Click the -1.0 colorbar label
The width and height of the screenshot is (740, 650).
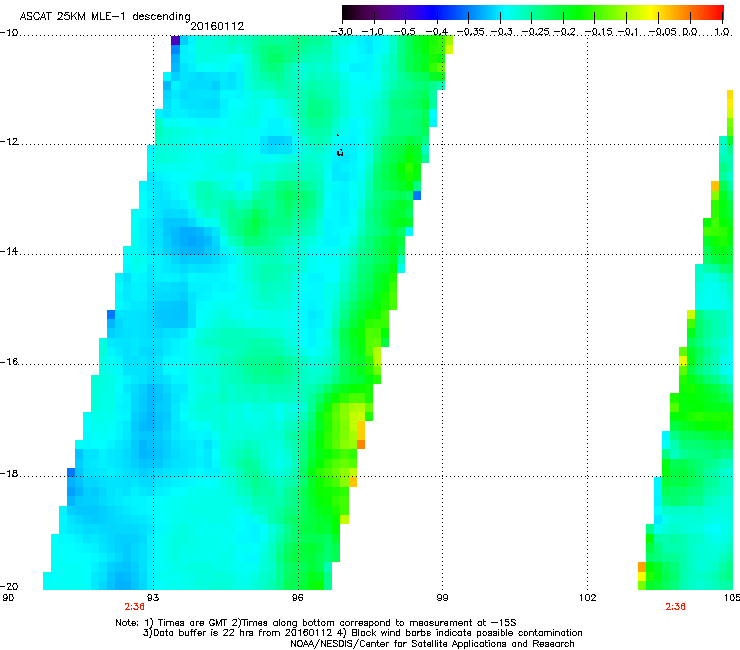click(x=373, y=32)
